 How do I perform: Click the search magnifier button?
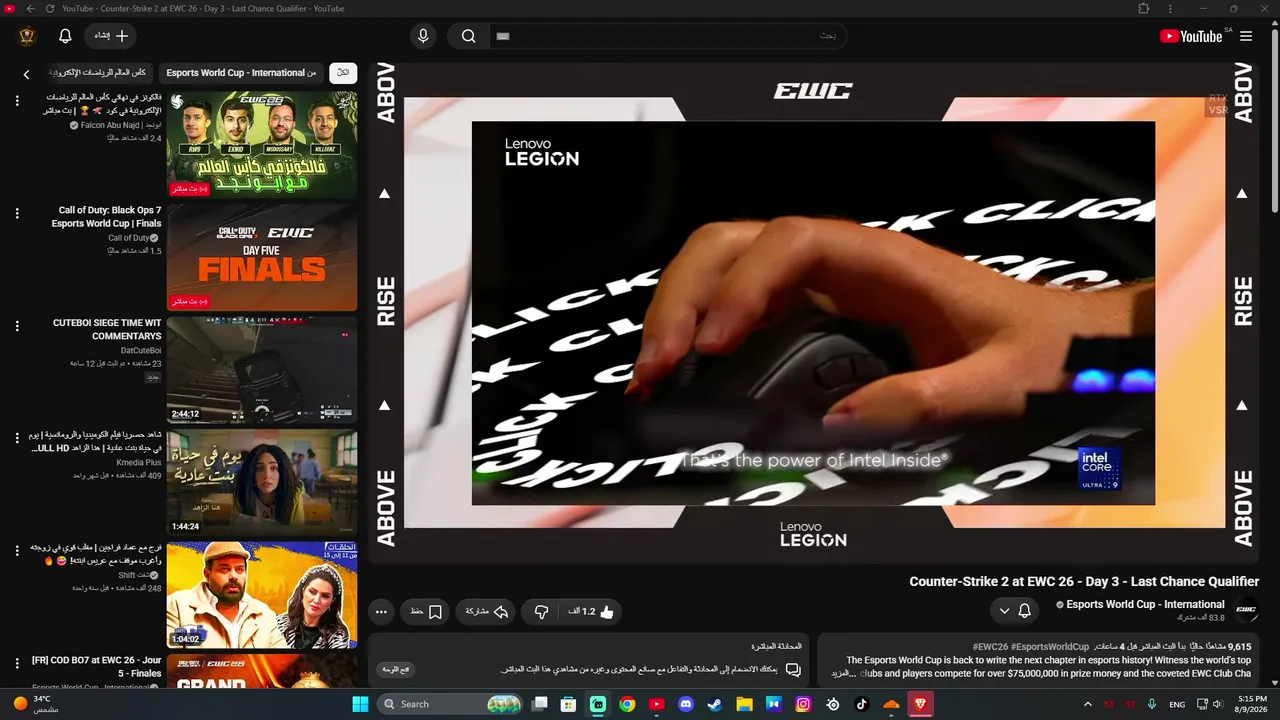coord(468,36)
